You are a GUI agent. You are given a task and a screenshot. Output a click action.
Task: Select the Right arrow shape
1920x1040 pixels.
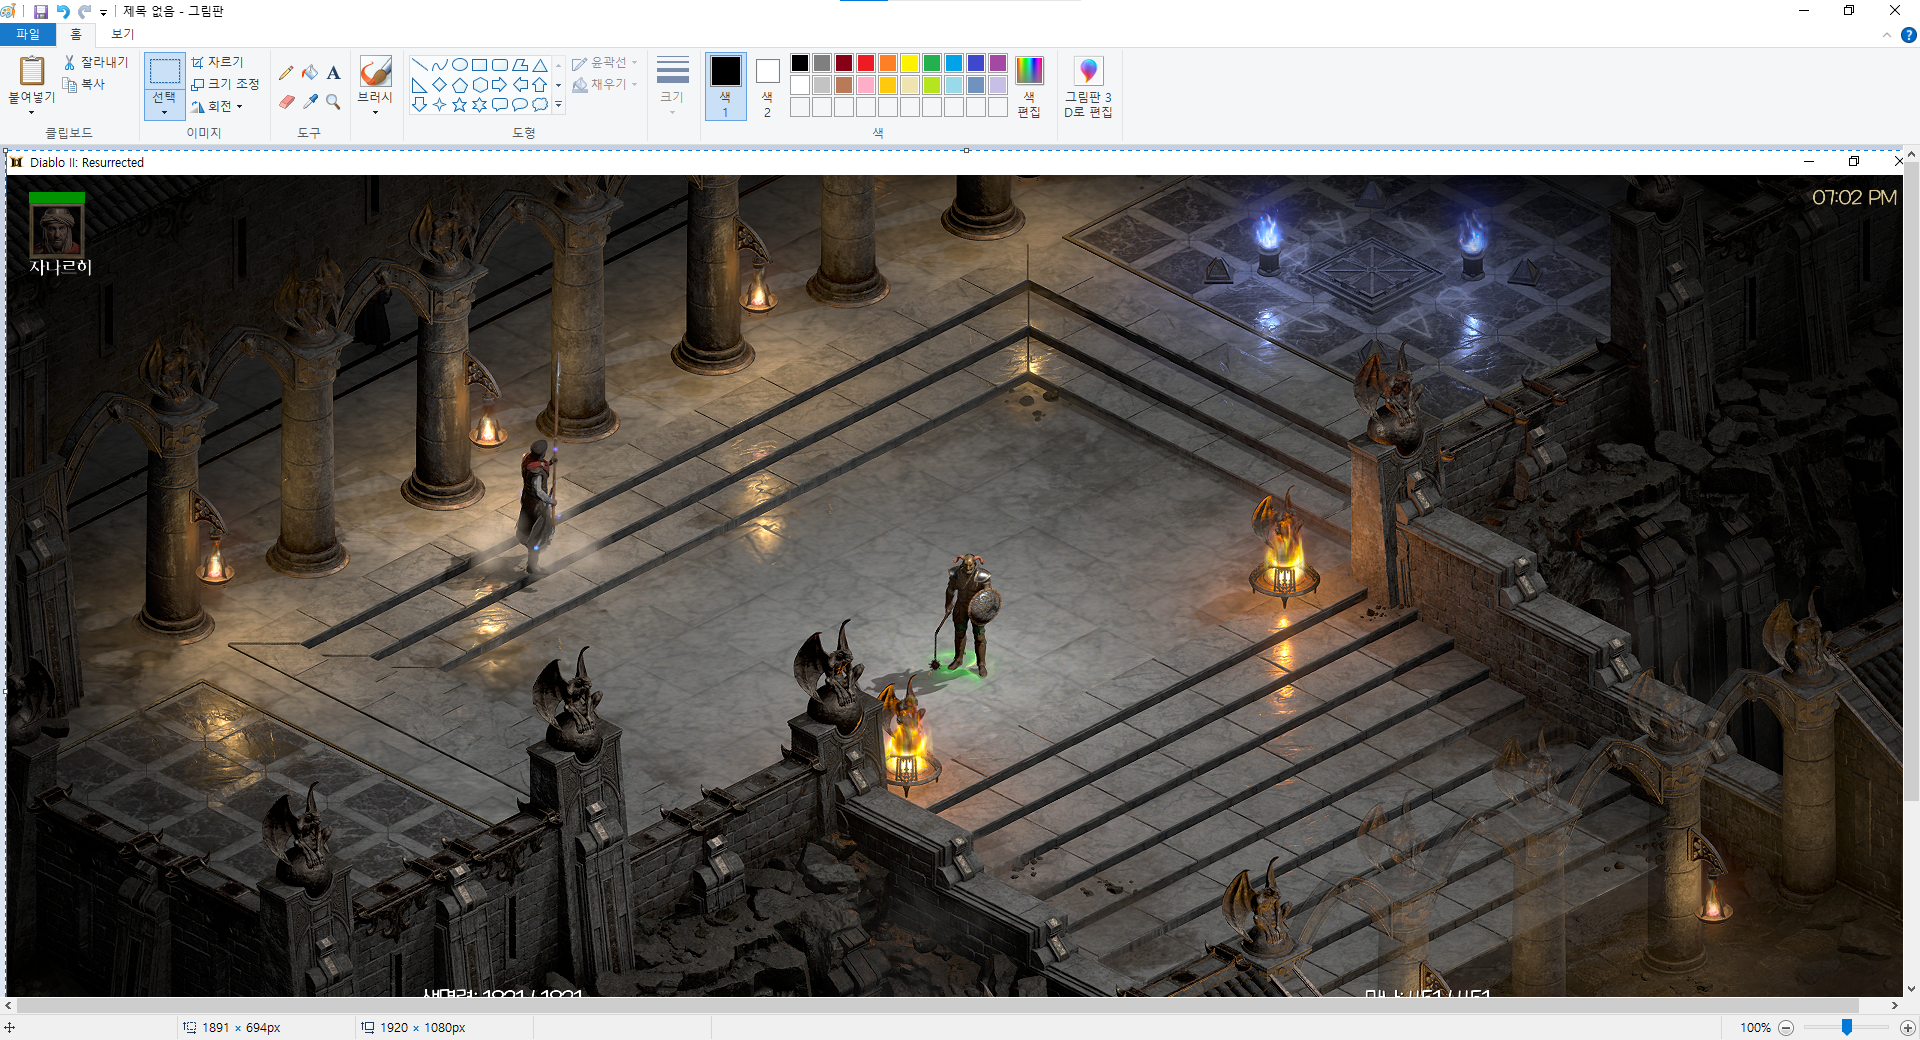pos(500,84)
